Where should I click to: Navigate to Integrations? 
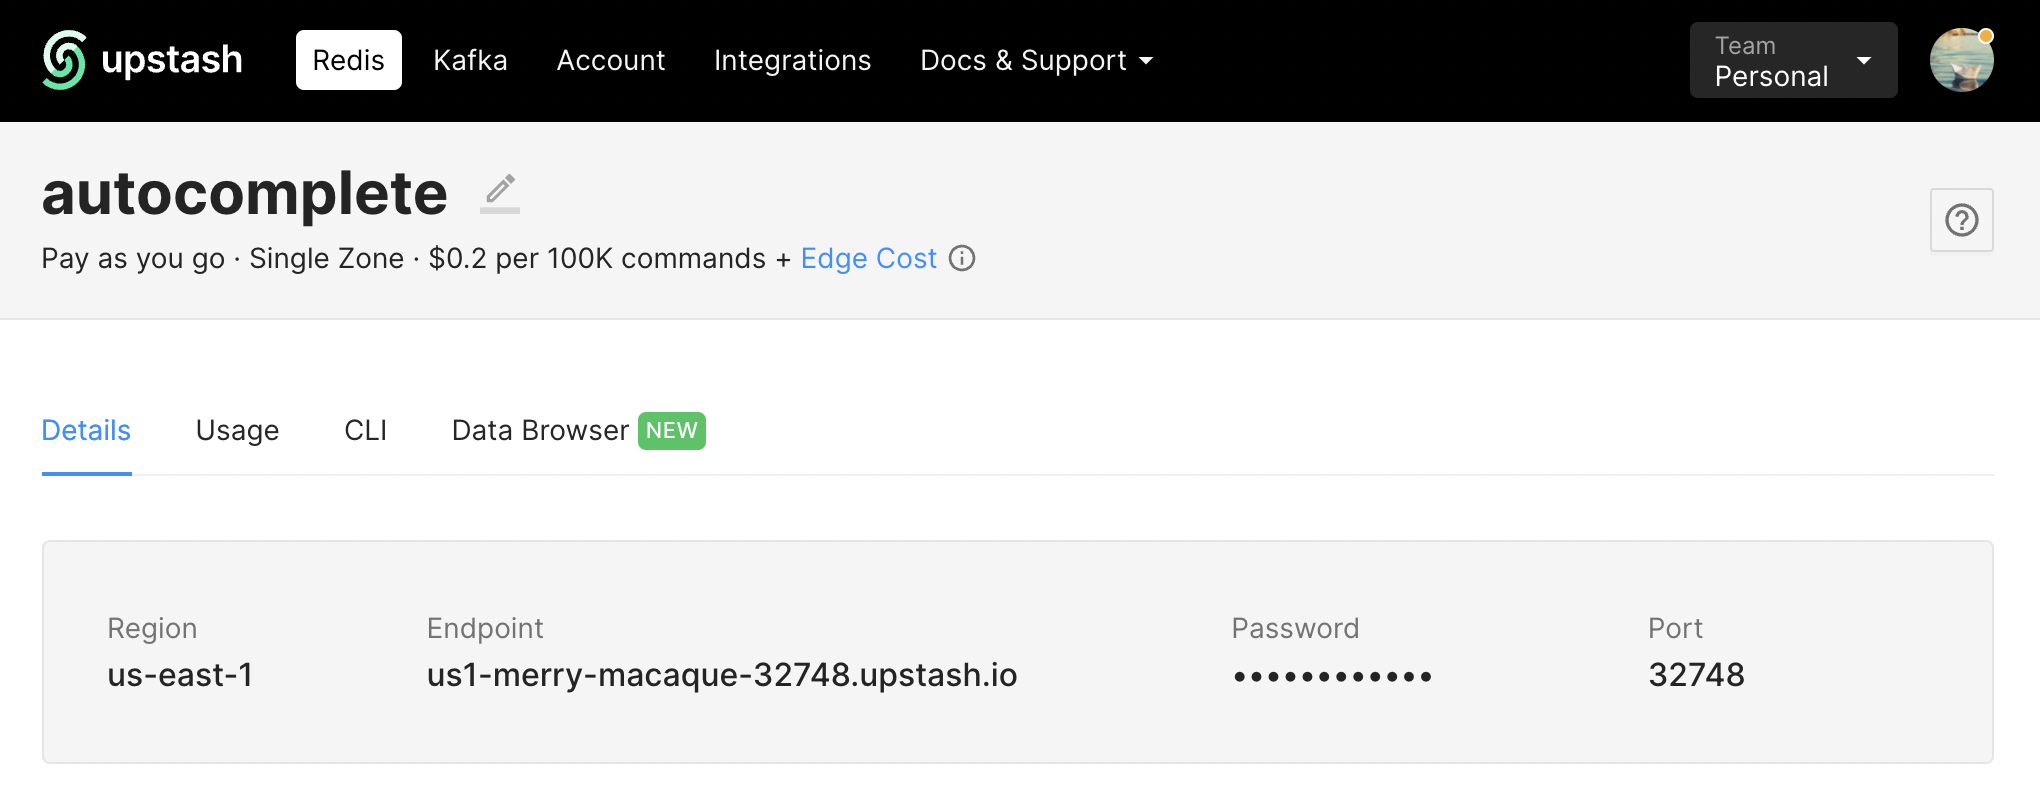pyautogui.click(x=792, y=60)
